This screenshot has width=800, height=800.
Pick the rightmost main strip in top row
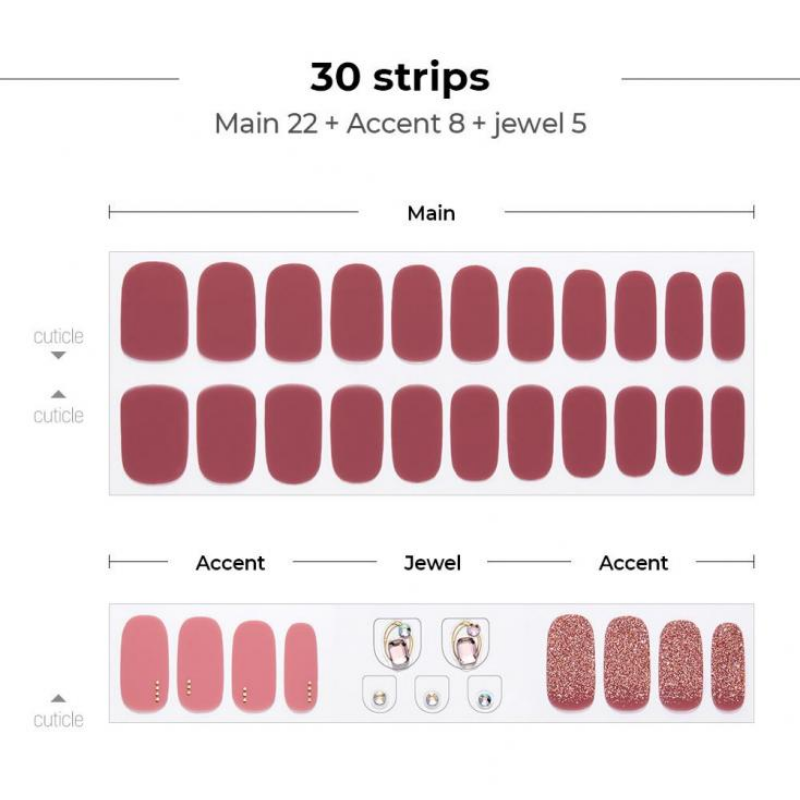tap(728, 316)
